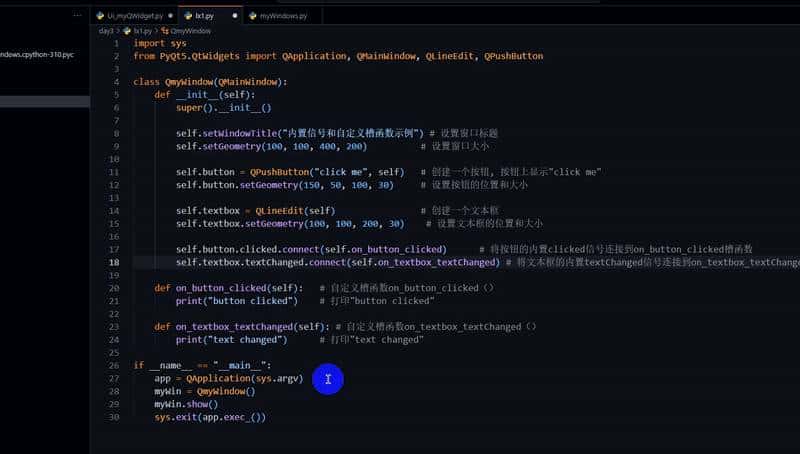Click line number 4 in gutter
The width and height of the screenshot is (800, 454).
(x=116, y=82)
